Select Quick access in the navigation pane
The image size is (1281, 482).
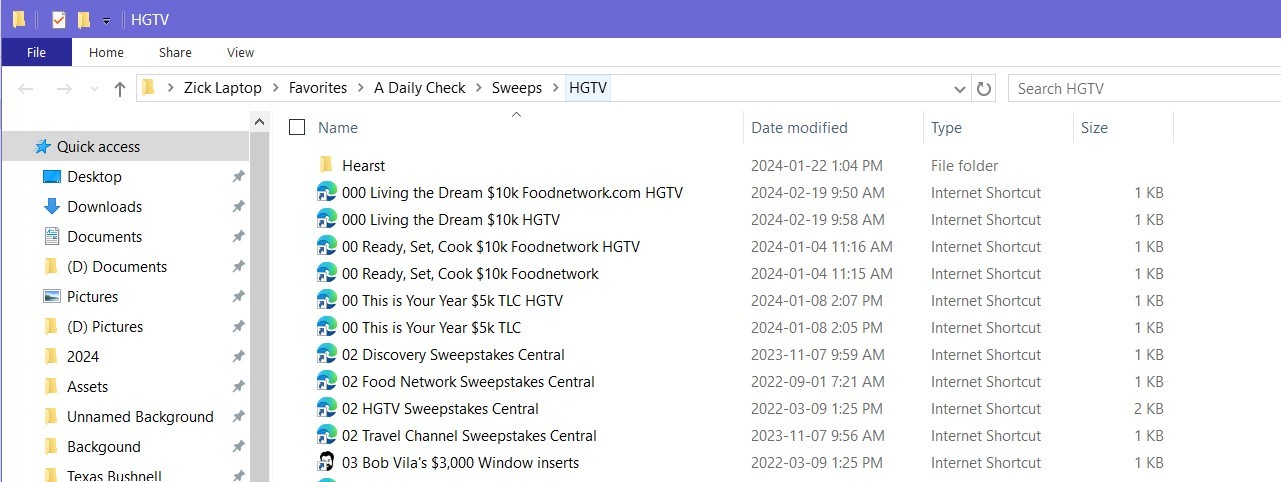[x=125, y=146]
